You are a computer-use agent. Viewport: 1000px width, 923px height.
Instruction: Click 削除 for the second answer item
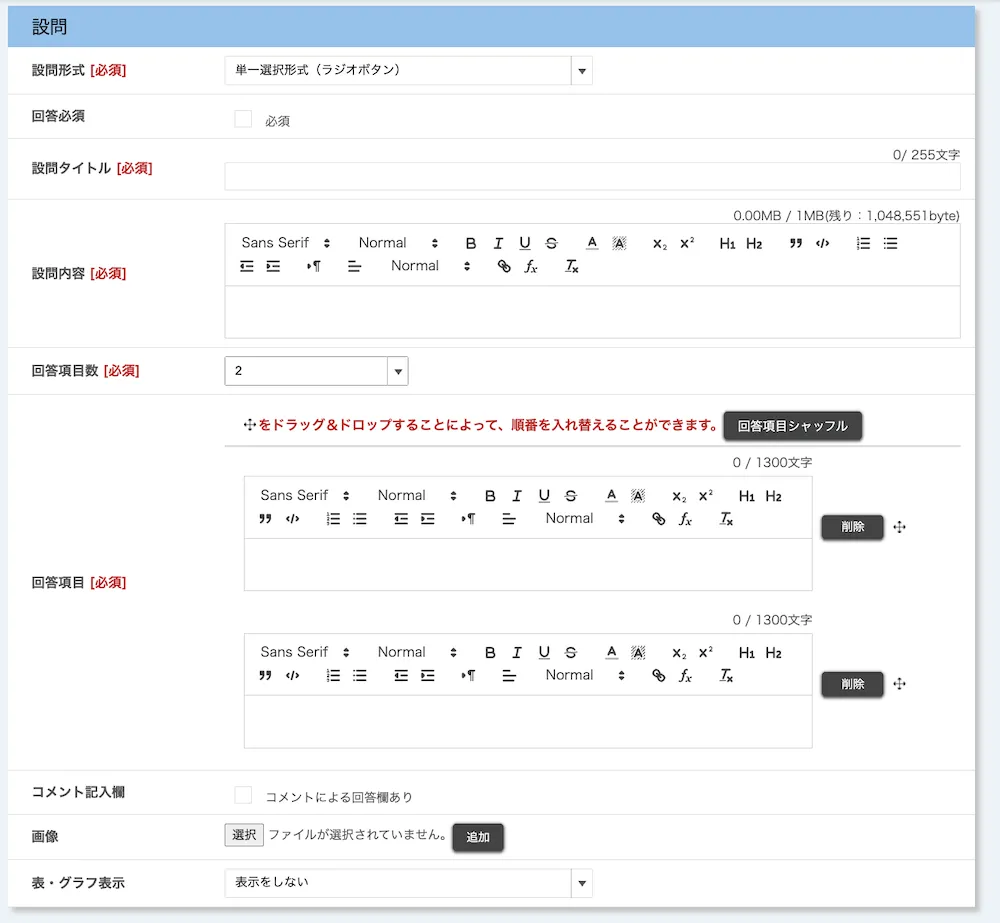[x=852, y=684]
